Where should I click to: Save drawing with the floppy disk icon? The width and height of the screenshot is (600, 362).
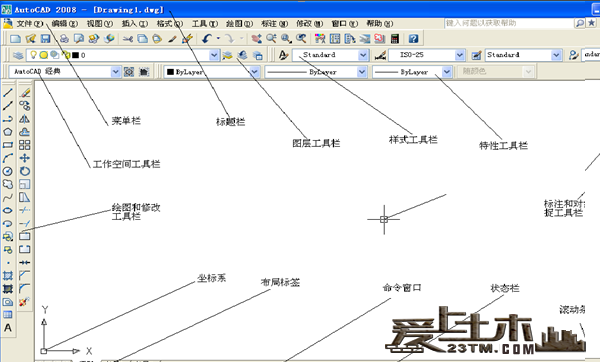(x=46, y=39)
